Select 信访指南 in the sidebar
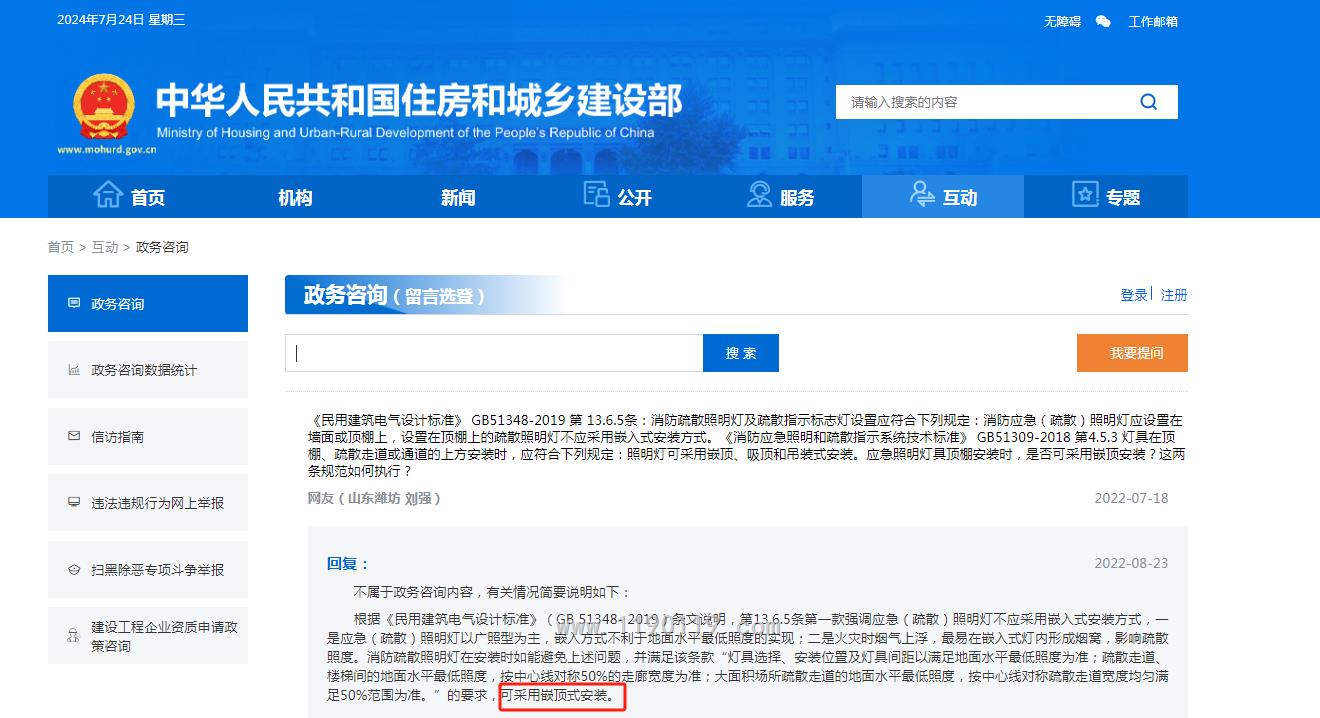 [148, 436]
